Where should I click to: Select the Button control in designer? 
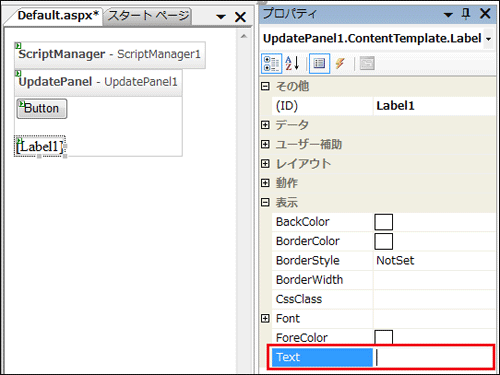(42, 108)
